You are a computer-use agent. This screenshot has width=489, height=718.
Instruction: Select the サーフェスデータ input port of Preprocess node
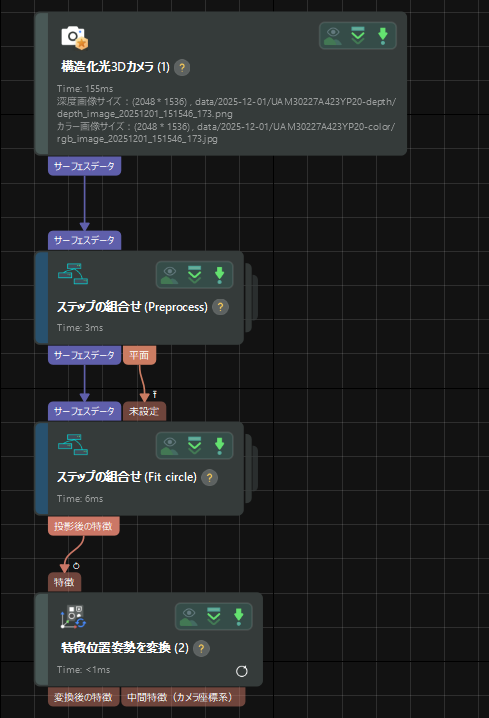pos(85,240)
